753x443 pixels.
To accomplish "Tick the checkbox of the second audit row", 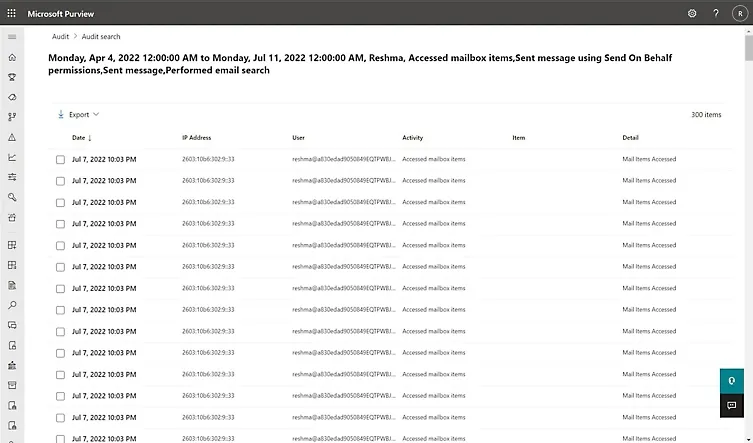I will 60,181.
